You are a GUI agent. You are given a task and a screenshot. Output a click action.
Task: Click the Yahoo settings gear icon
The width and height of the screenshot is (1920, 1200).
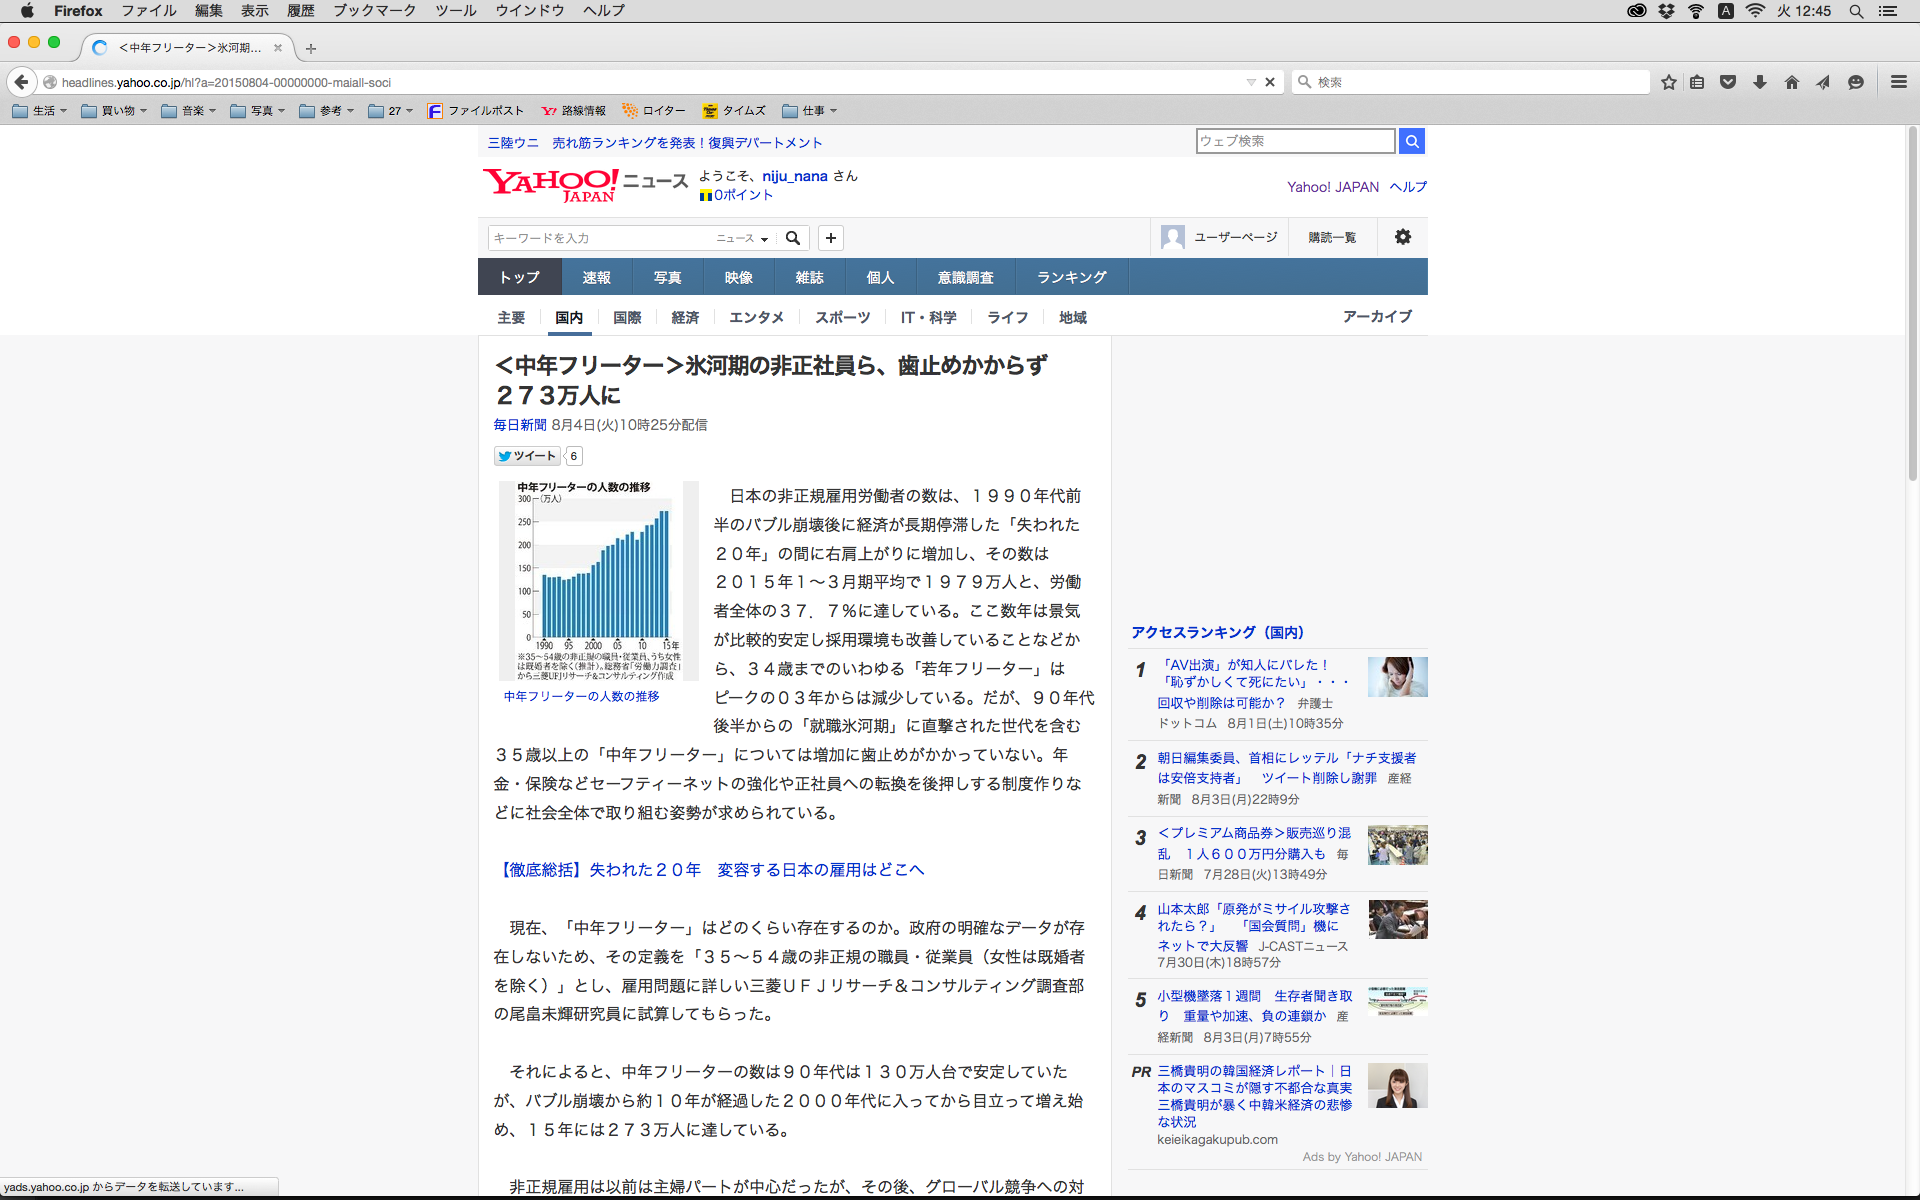(1402, 237)
